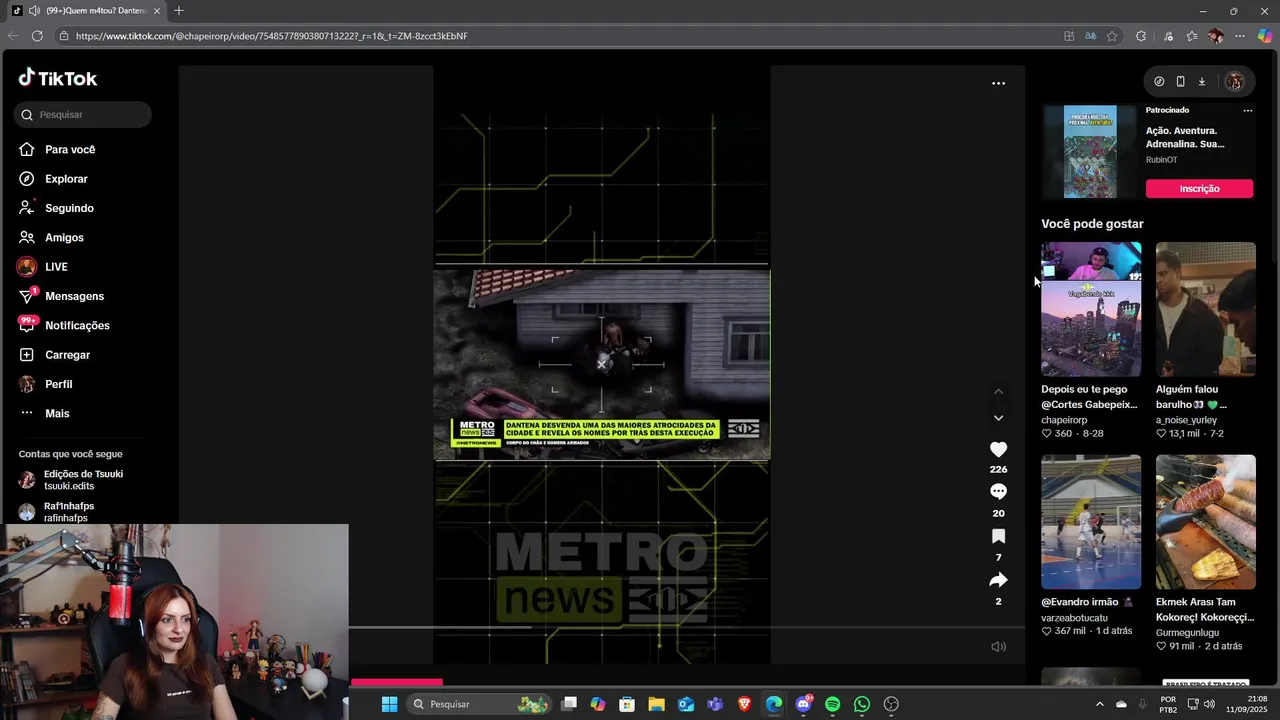Open 'Ekmek Arası Tam Kokoreç' thumbnail
This screenshot has width=1280, height=720.
click(x=1206, y=522)
